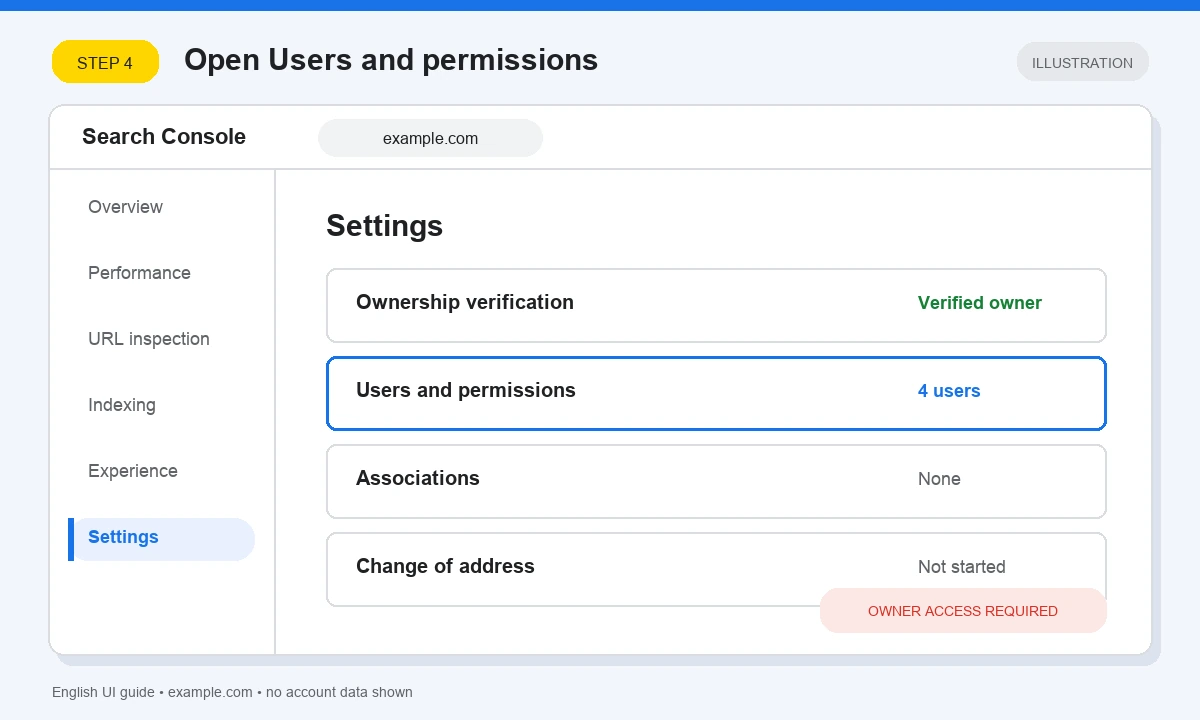The image size is (1200, 720).
Task: Click the Step 4 label
Action: [105, 62]
